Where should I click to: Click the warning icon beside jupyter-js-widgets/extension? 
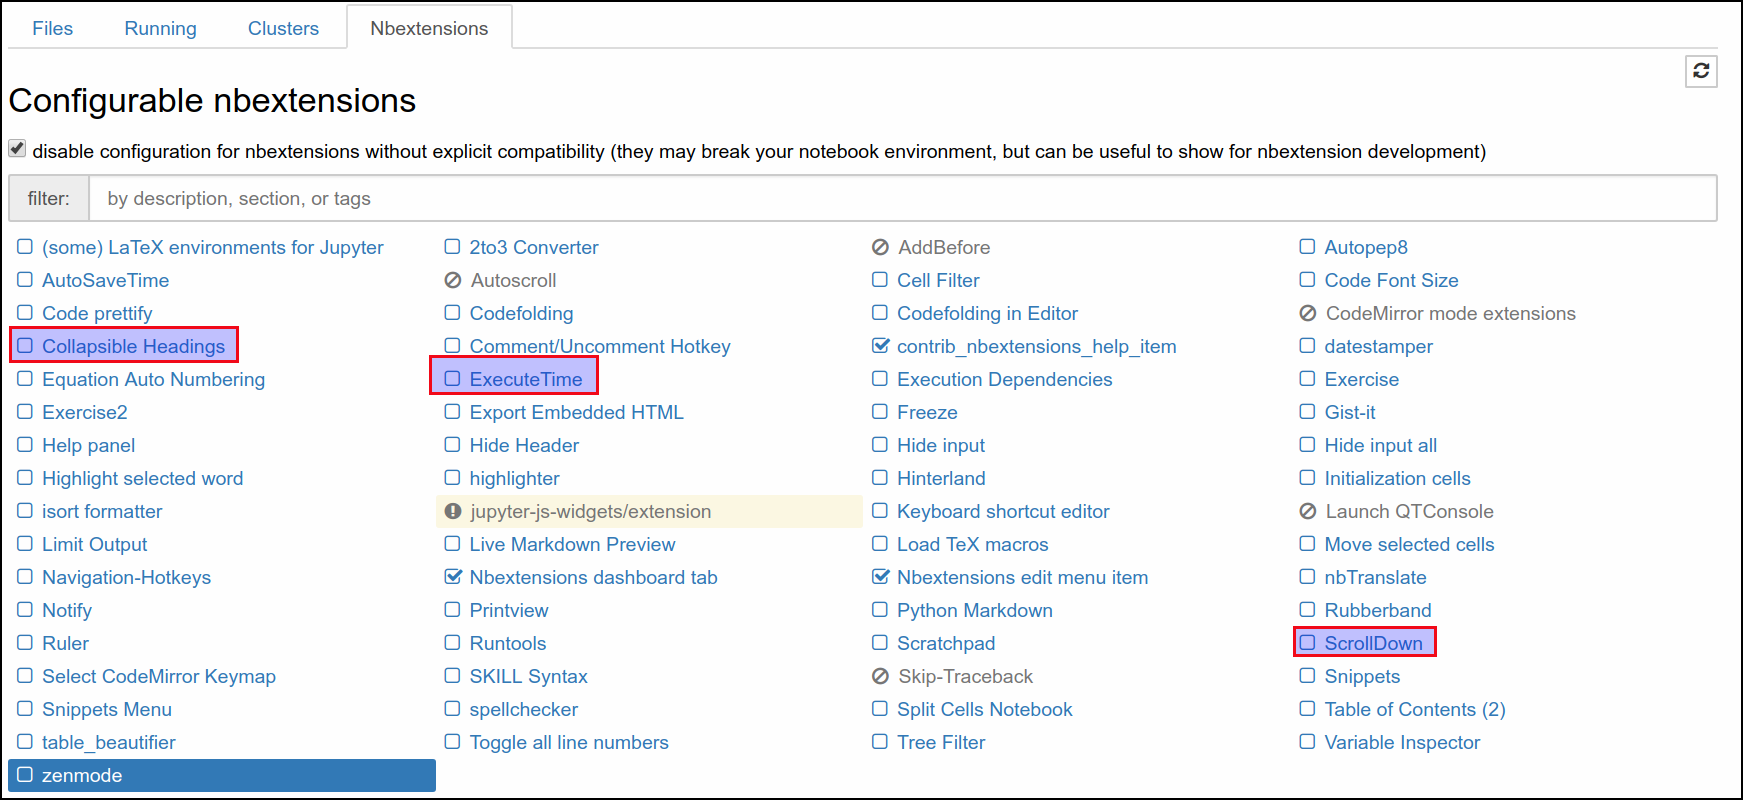click(x=453, y=511)
